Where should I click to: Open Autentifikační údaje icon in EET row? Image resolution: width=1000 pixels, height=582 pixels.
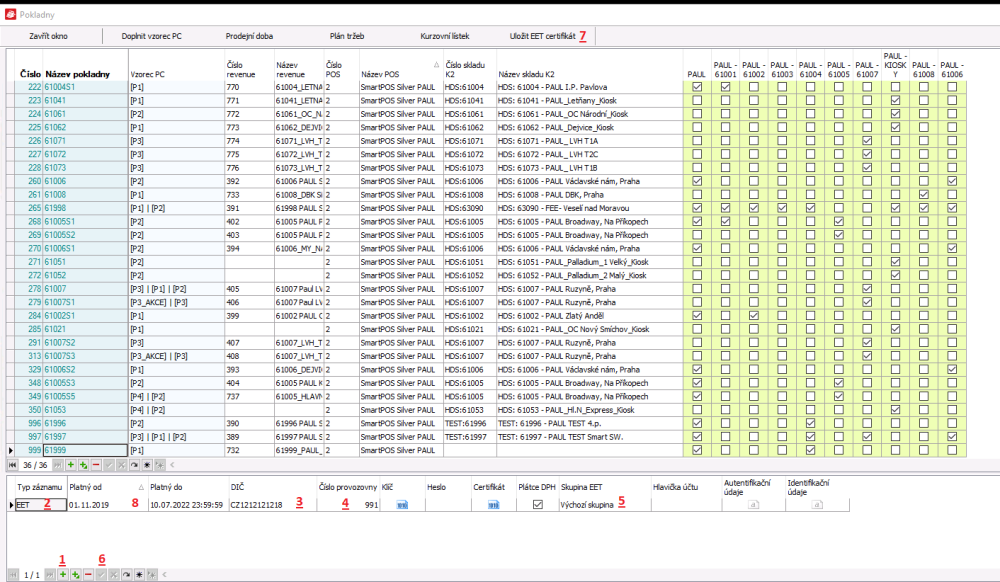(x=753, y=505)
